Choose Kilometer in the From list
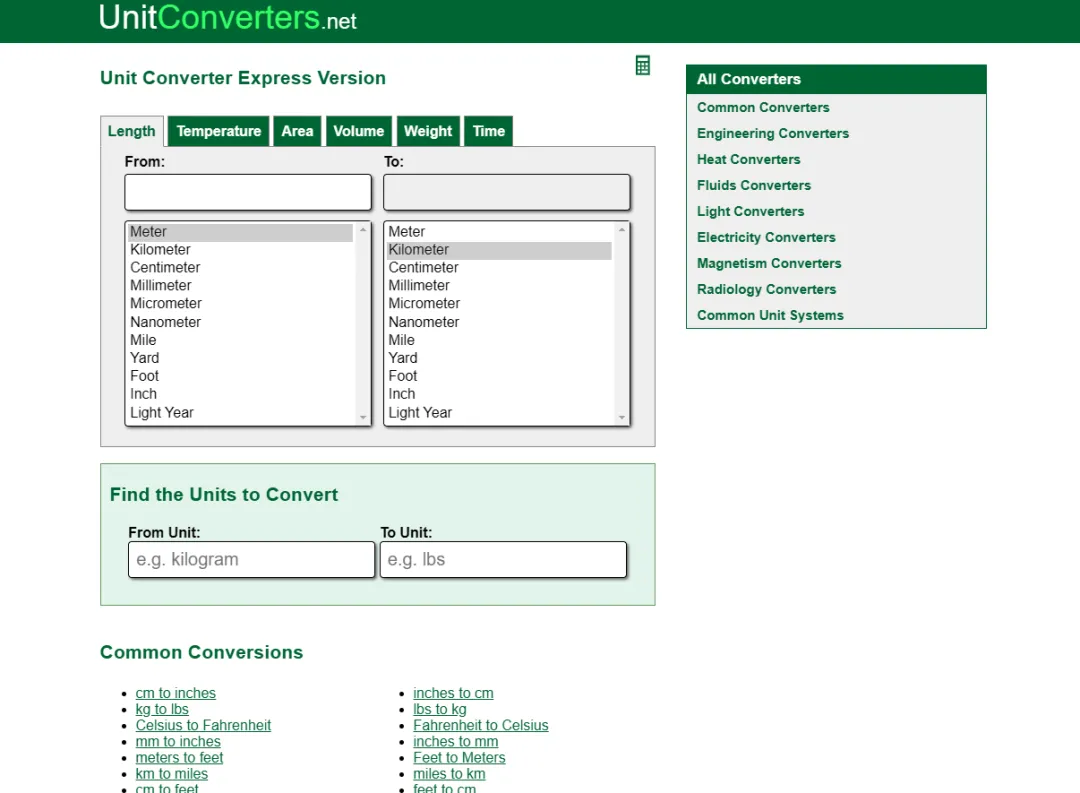Image resolution: width=1080 pixels, height=793 pixels. pyautogui.click(x=240, y=249)
